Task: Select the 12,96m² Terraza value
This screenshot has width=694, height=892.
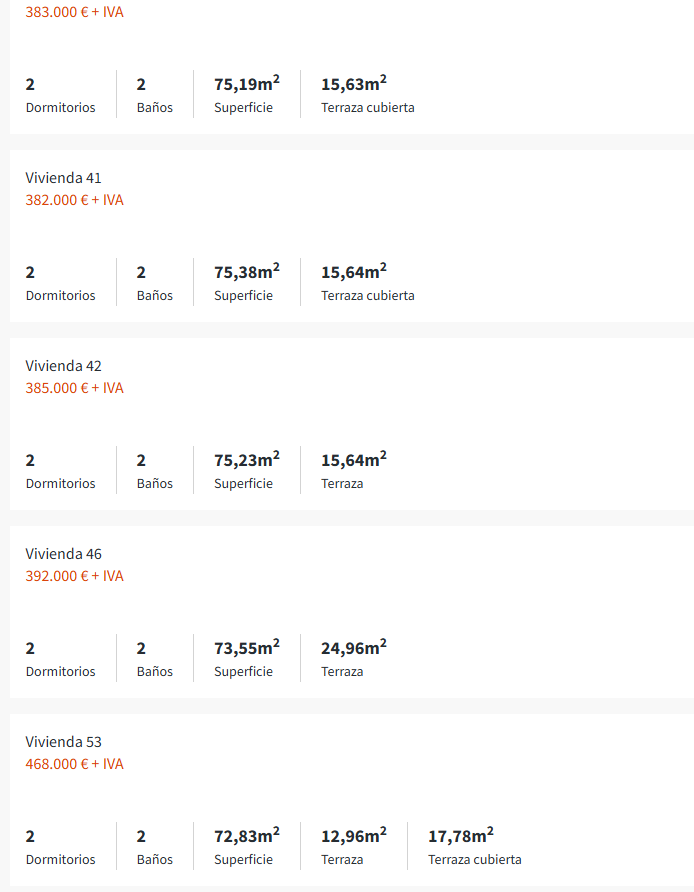Action: 353,836
